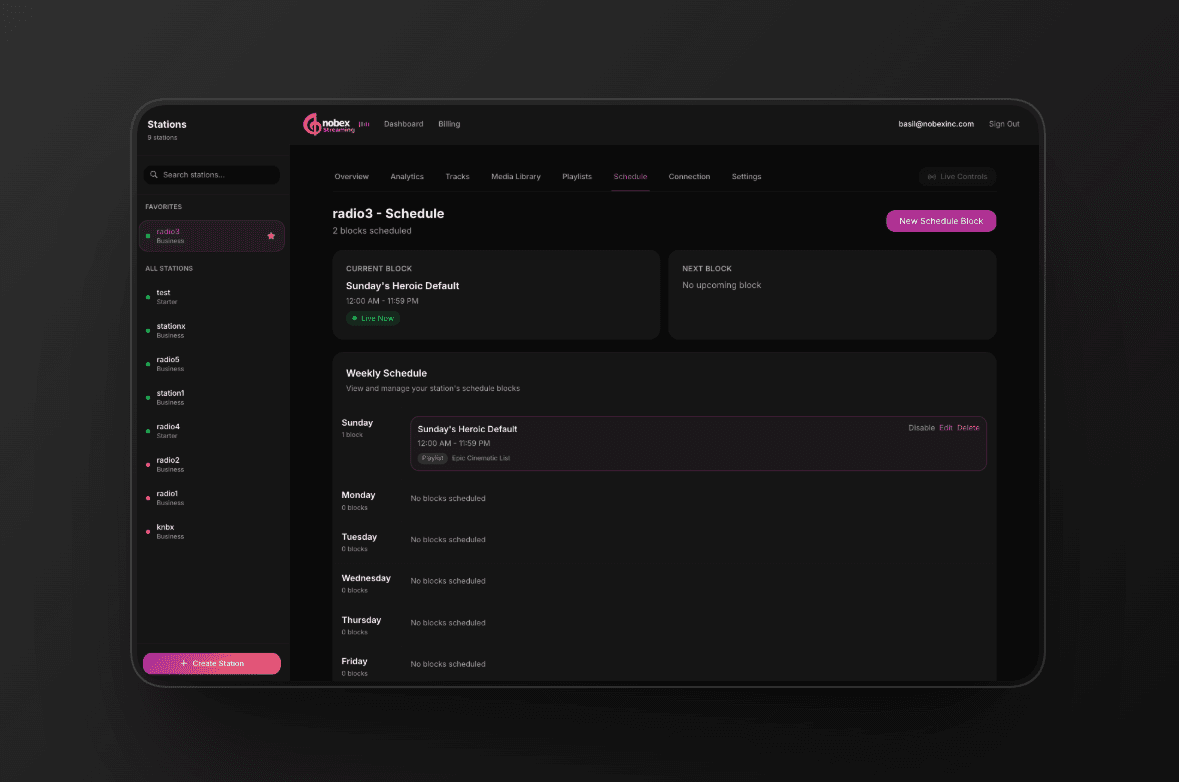
Task: Click the New Schedule Block button
Action: pos(940,220)
